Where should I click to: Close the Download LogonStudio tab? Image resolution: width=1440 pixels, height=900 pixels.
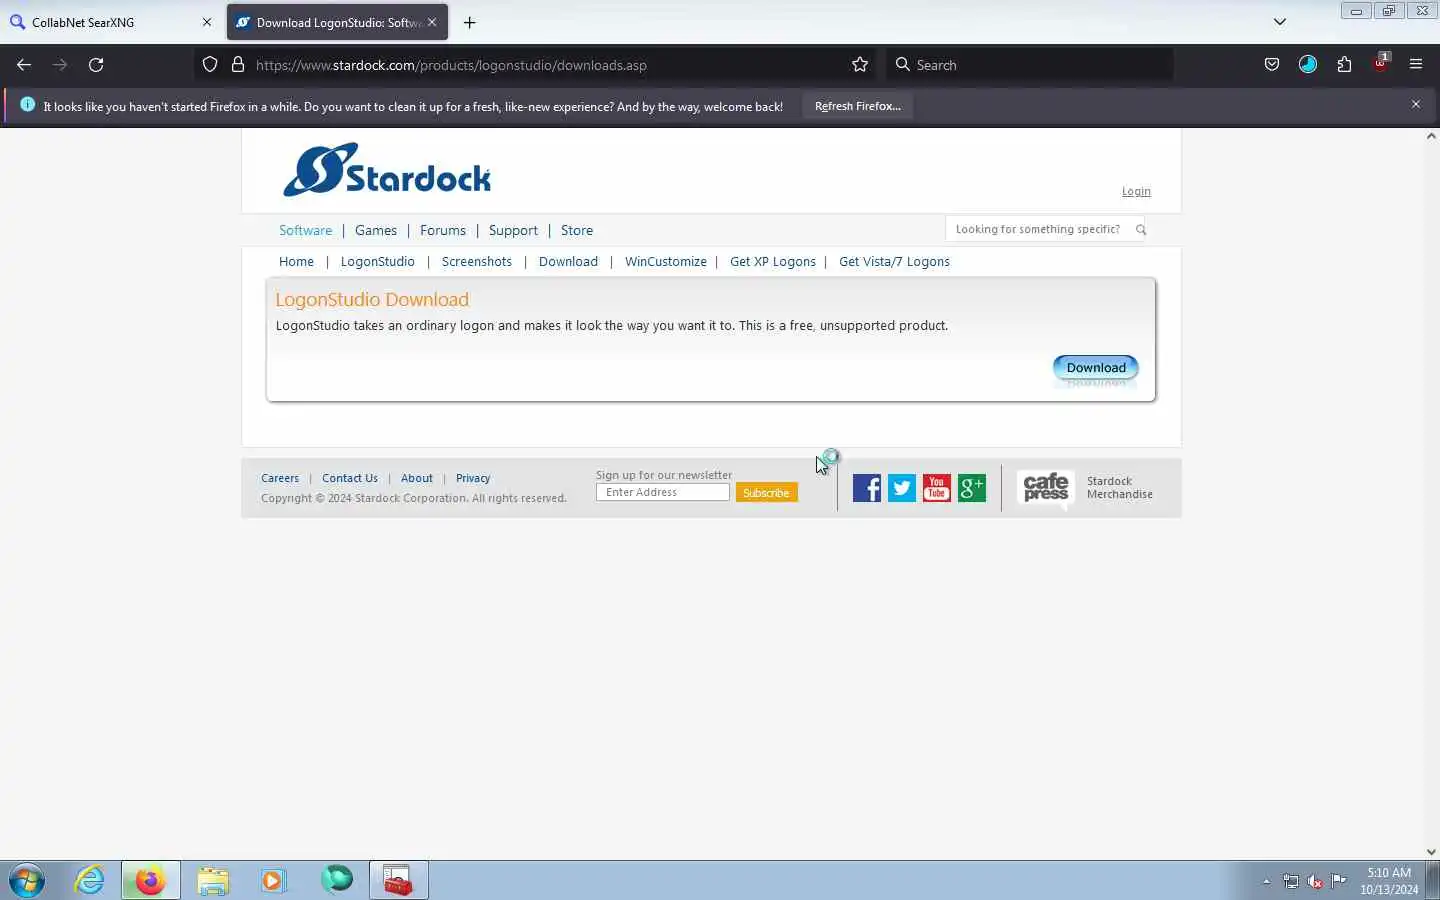tap(432, 22)
